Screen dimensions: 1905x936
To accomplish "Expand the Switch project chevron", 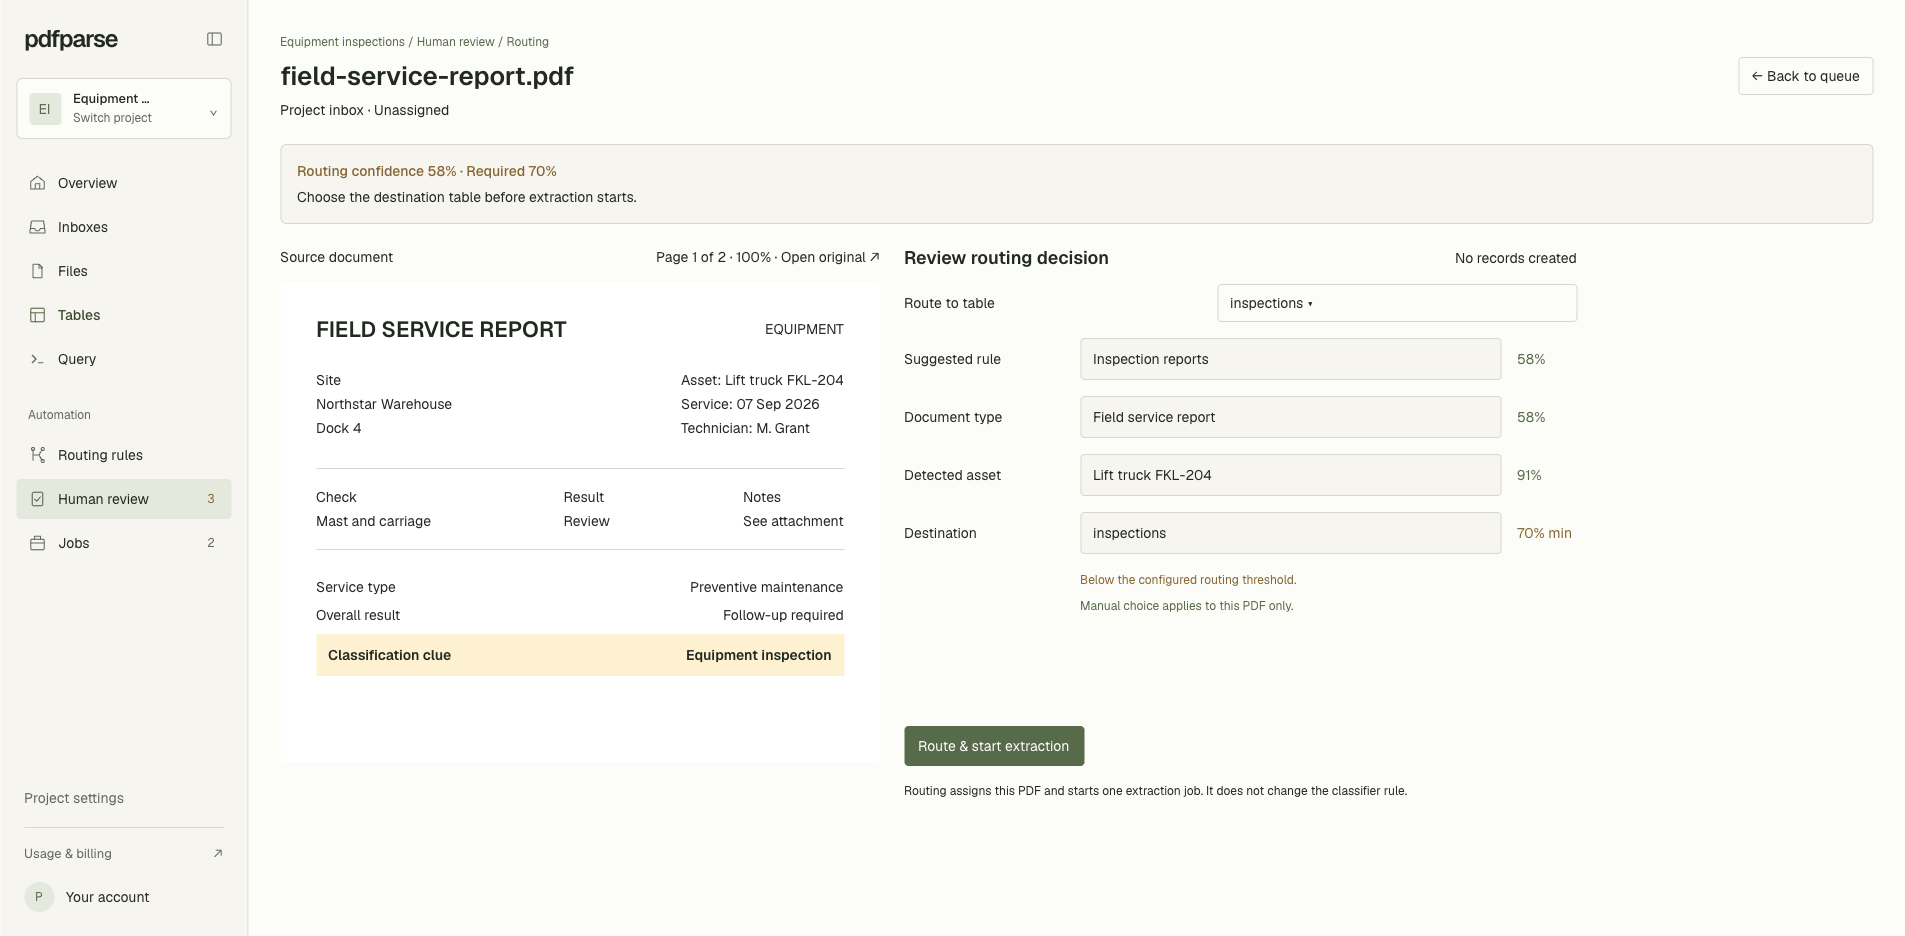I will click(x=213, y=113).
